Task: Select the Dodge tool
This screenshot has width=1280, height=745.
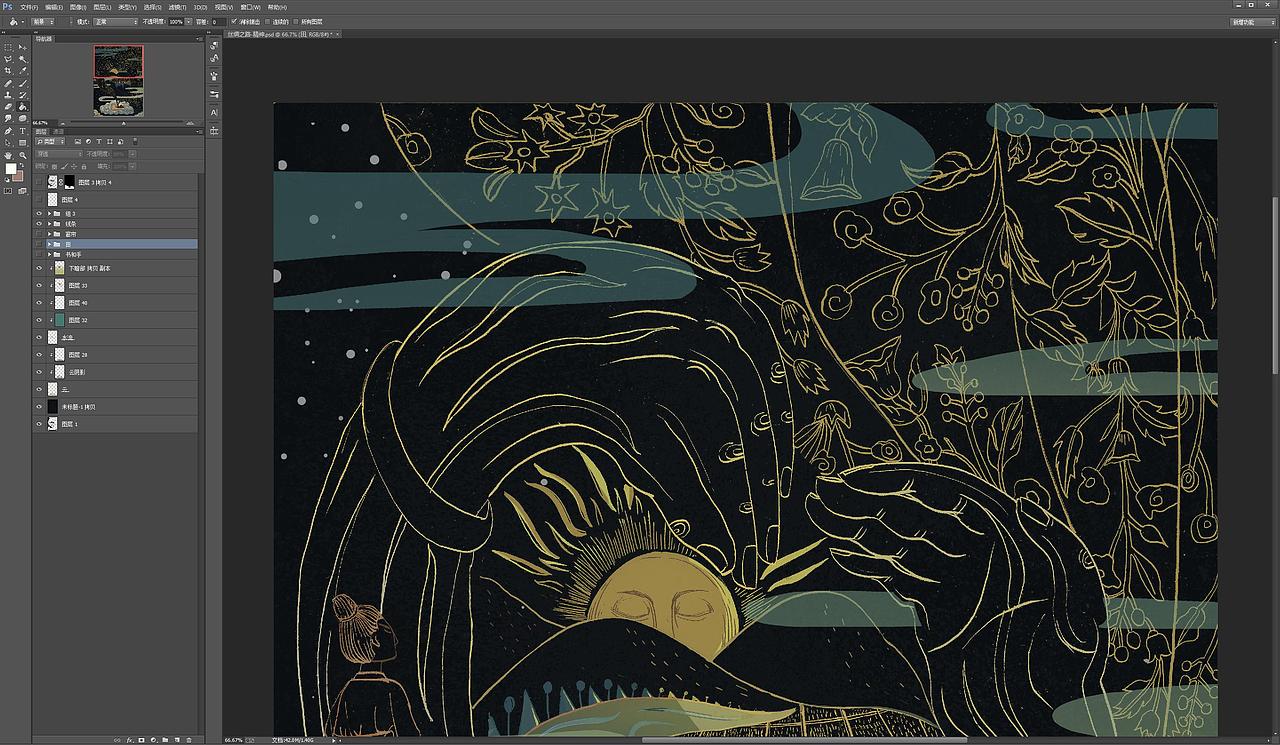Action: [x=22, y=119]
